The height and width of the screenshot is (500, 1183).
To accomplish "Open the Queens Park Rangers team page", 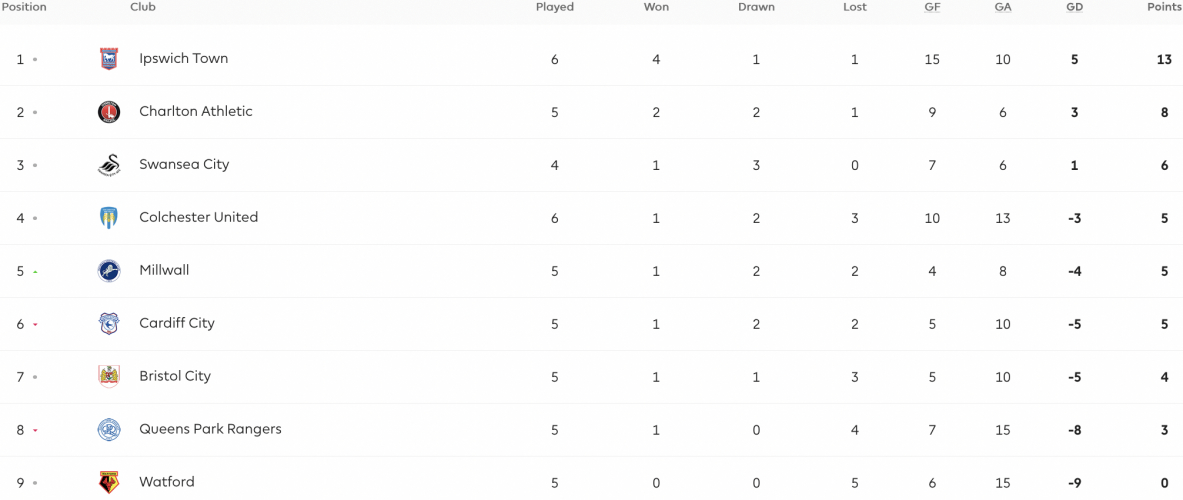I will pyautogui.click(x=210, y=429).
